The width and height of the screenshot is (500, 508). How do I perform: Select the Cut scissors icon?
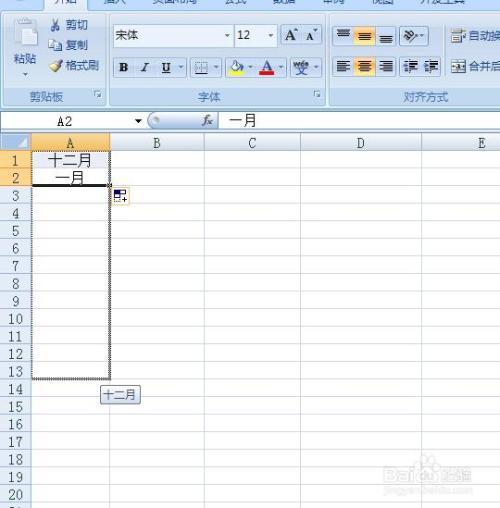(55, 25)
